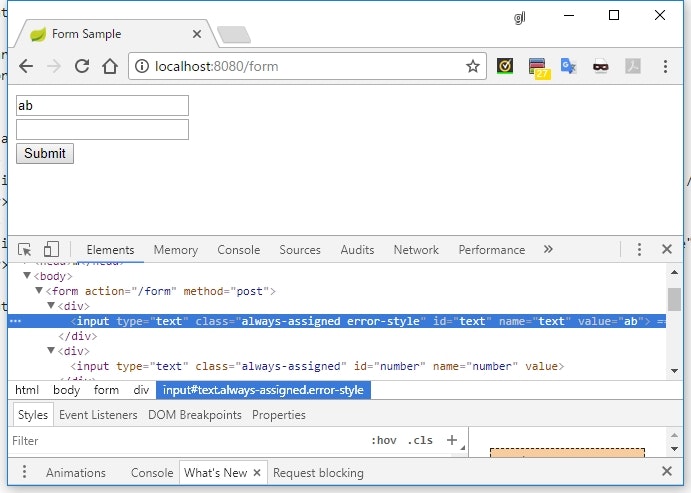Viewport: 691px width, 493px height.
Task: Click the masked face extension icon
Action: (601, 67)
